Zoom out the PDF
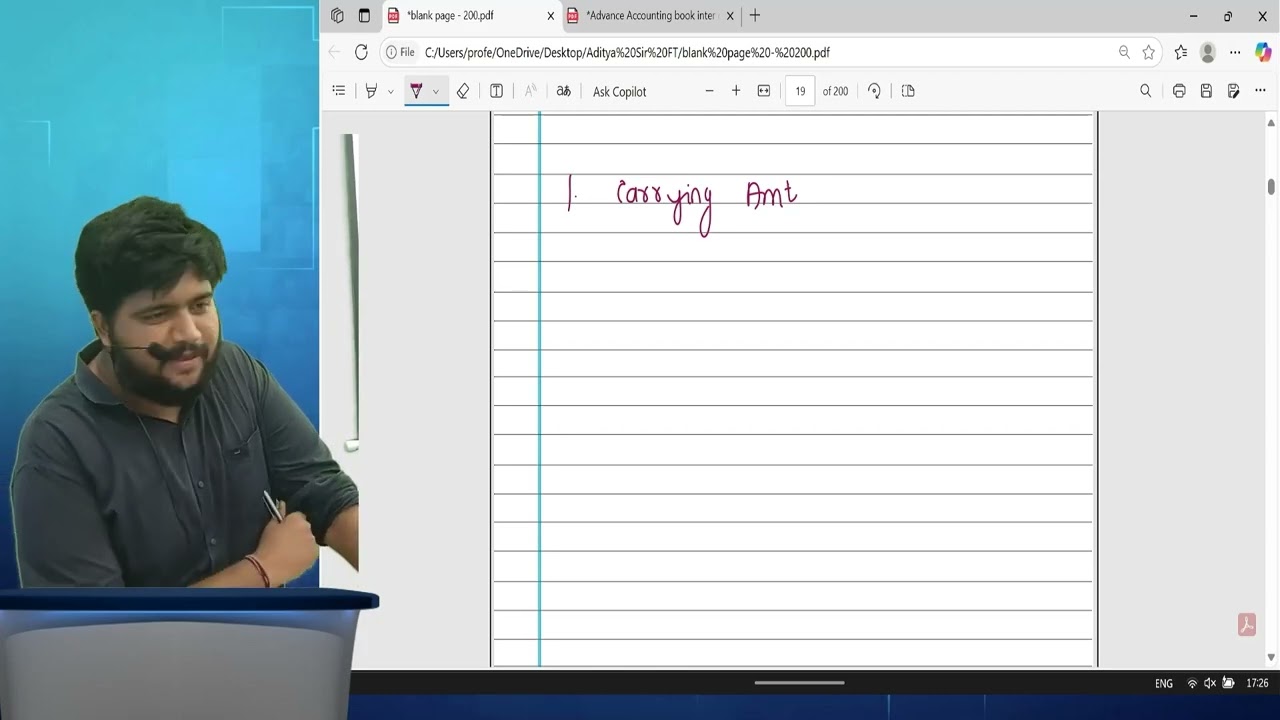Image resolution: width=1280 pixels, height=720 pixels. tap(709, 91)
